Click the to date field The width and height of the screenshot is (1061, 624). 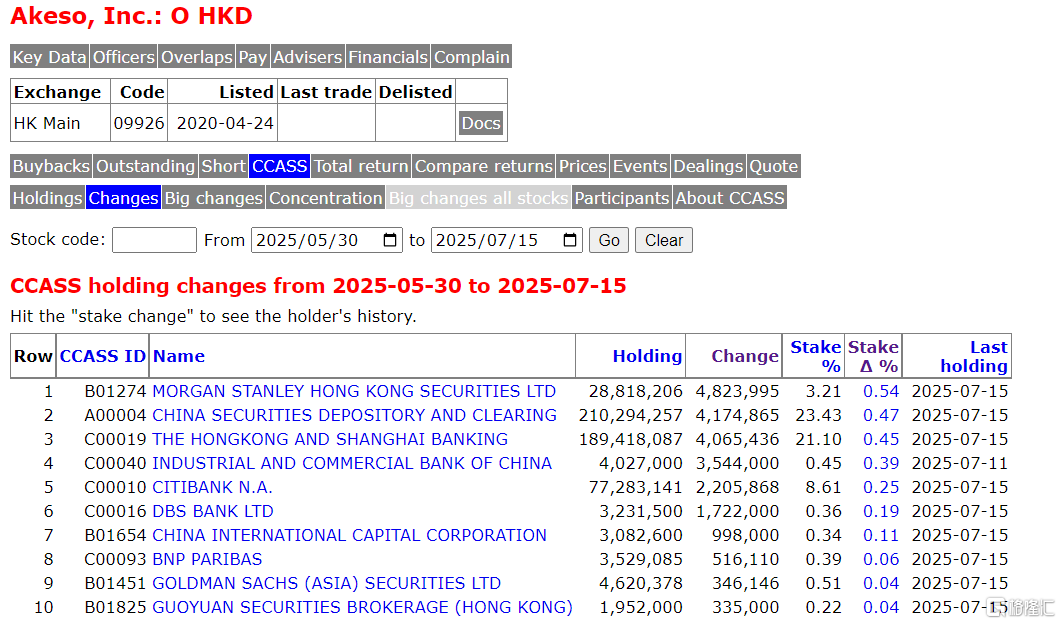tap(507, 240)
